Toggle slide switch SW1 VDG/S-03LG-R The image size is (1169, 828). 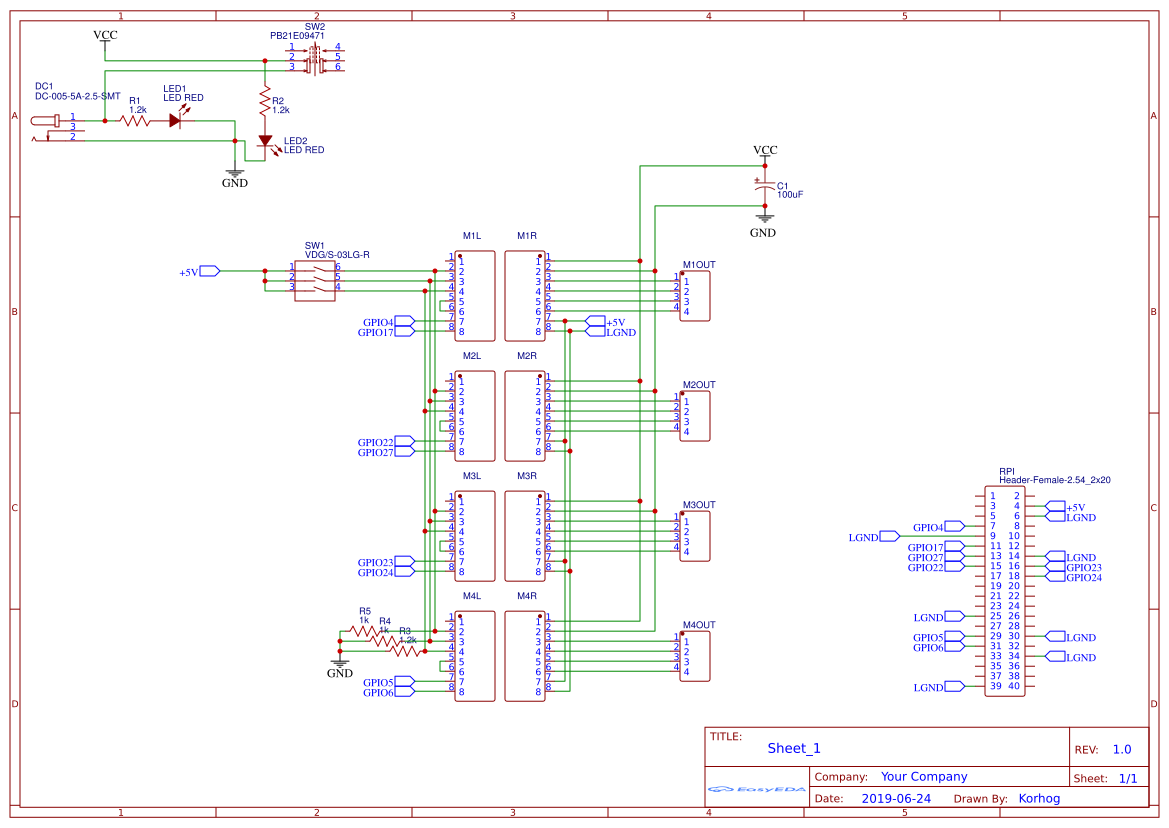[313, 280]
